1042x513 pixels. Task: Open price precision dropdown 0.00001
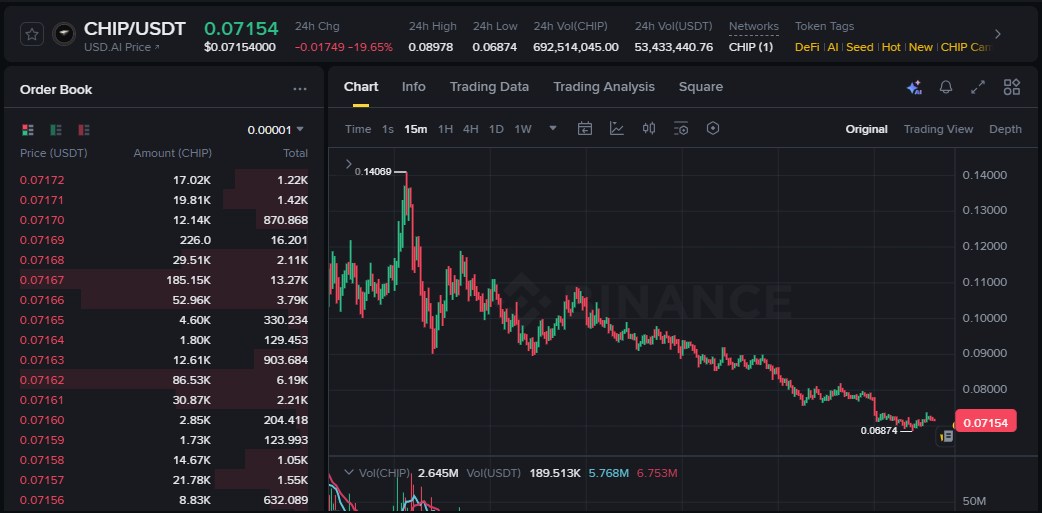click(x=276, y=130)
